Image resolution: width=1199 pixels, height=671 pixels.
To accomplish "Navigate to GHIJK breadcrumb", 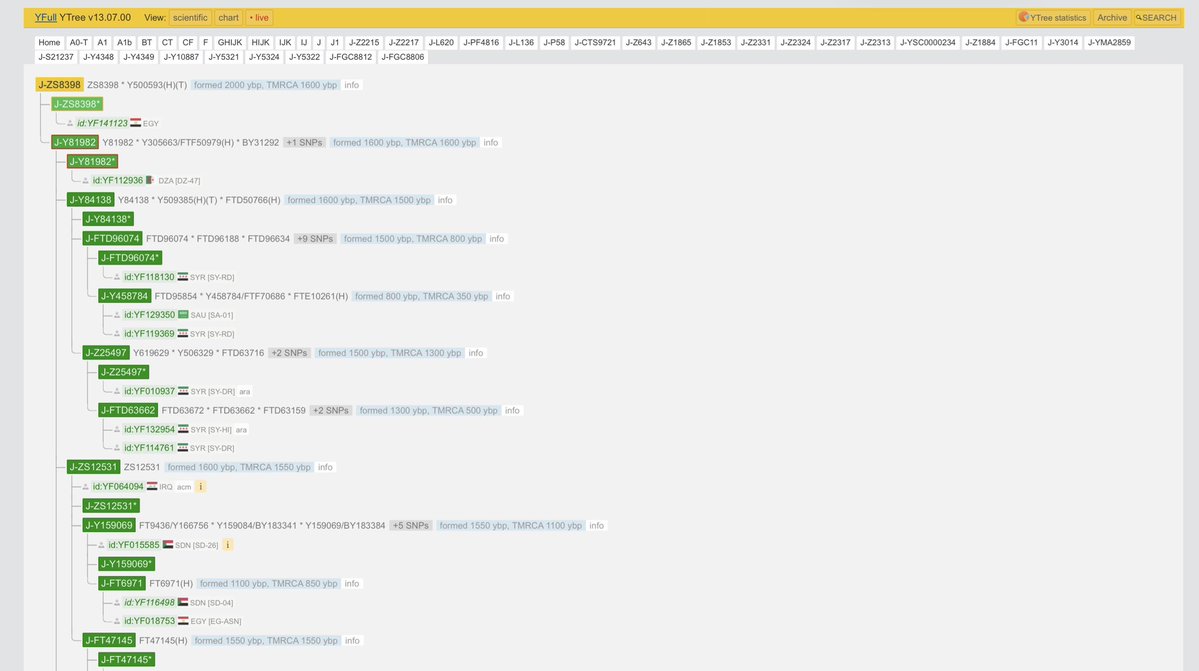I will [x=229, y=42].
